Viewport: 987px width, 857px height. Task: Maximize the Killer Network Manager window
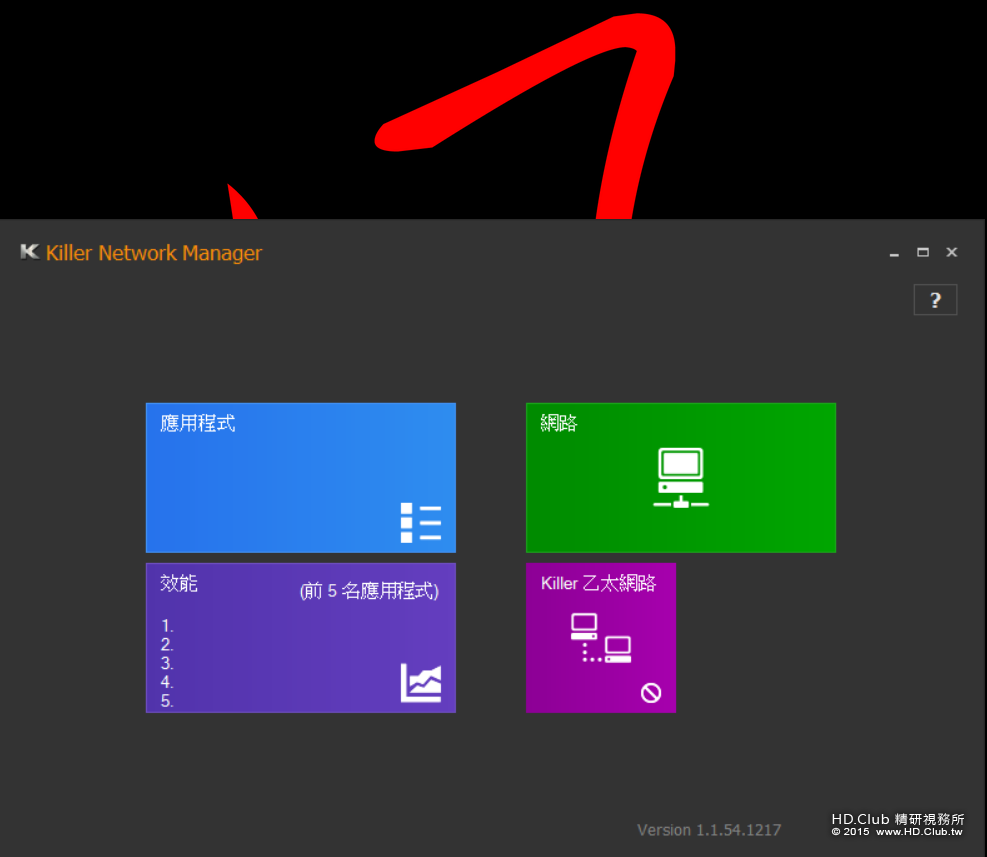[x=923, y=253]
